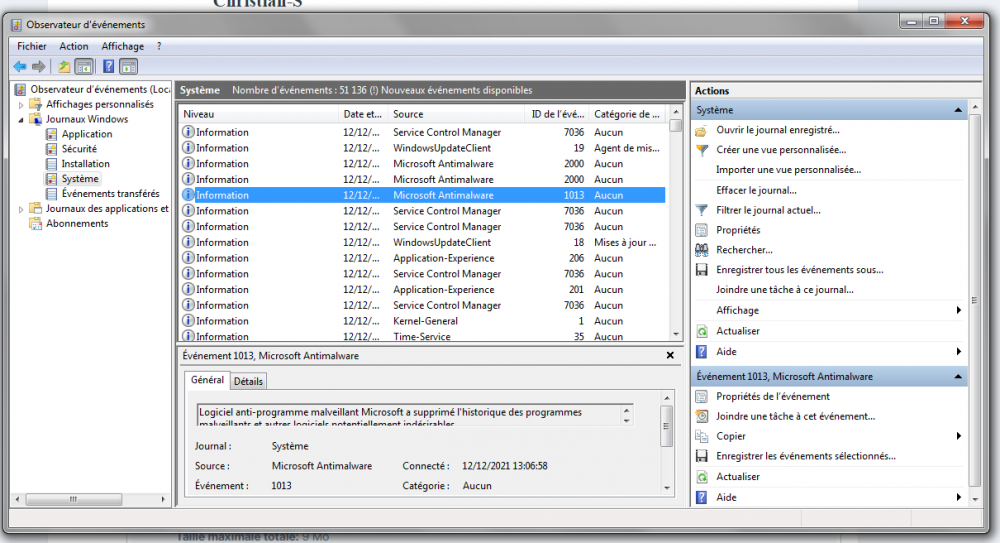Toggle the console tree toolbar icon
Viewport: 1000px width, 543px height.
pos(85,67)
